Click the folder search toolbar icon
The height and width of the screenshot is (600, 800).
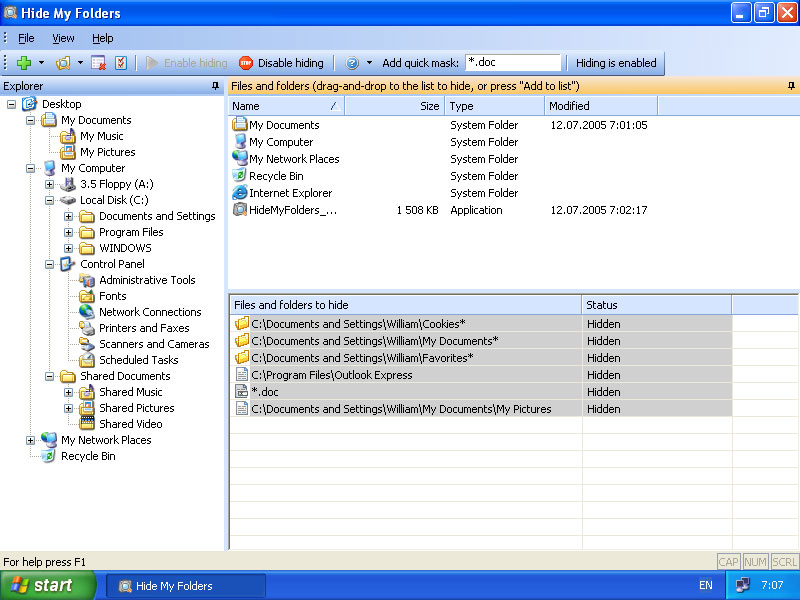coord(63,63)
